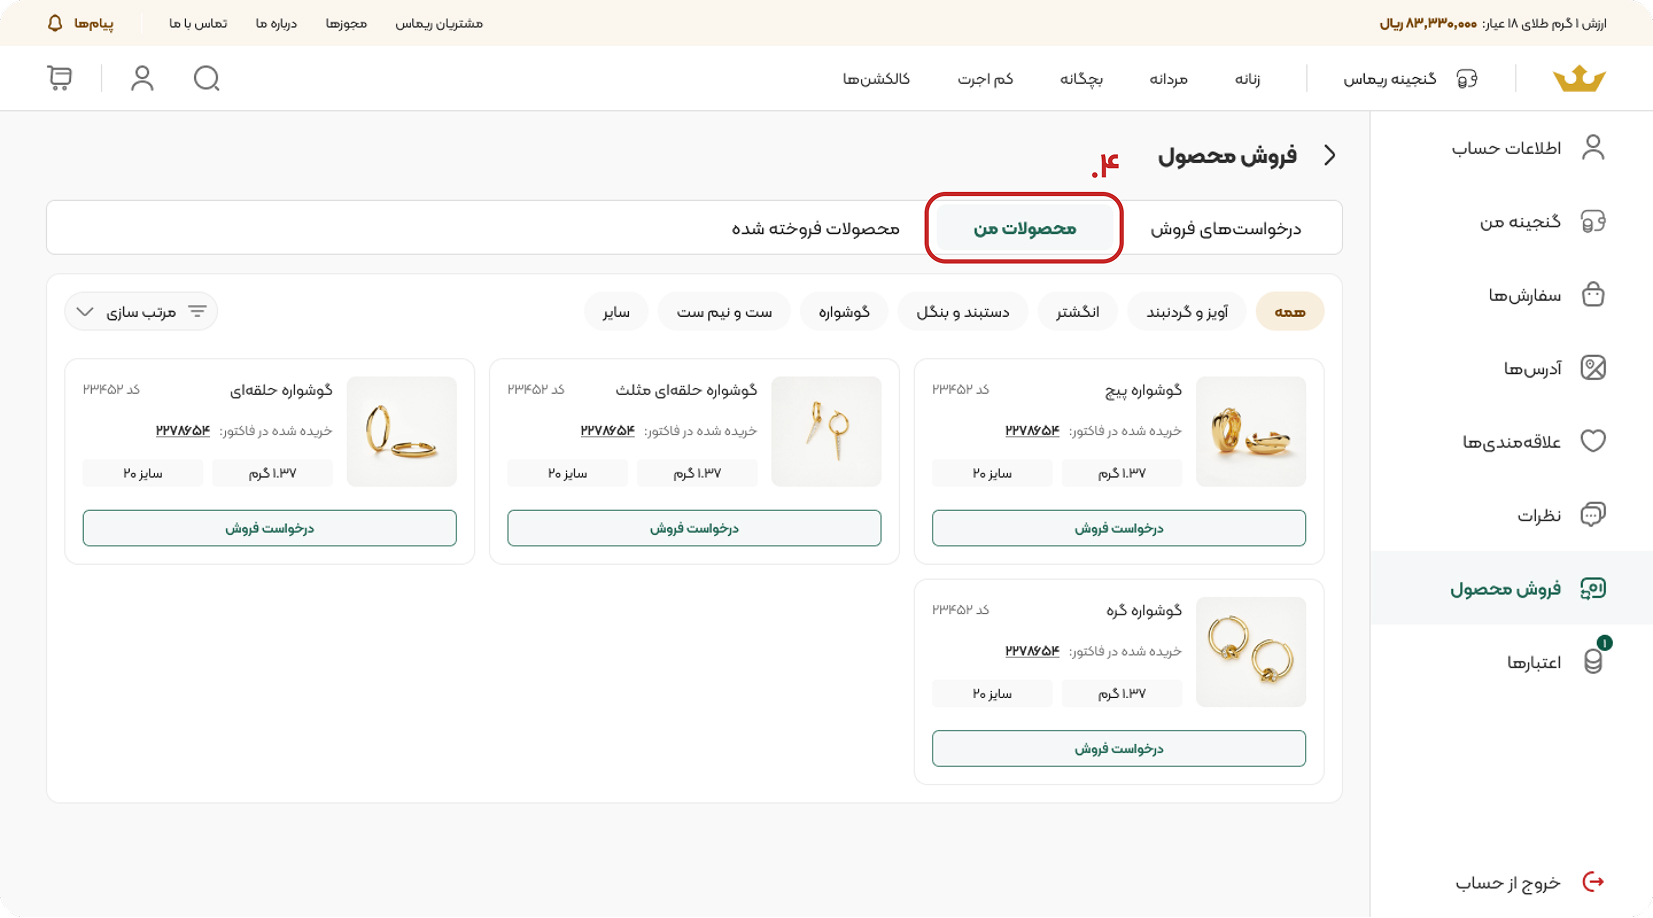Image resolution: width=1653 pixels, height=918 pixels.
Task: Click the نظرات speech bubble icon
Action: click(1593, 514)
